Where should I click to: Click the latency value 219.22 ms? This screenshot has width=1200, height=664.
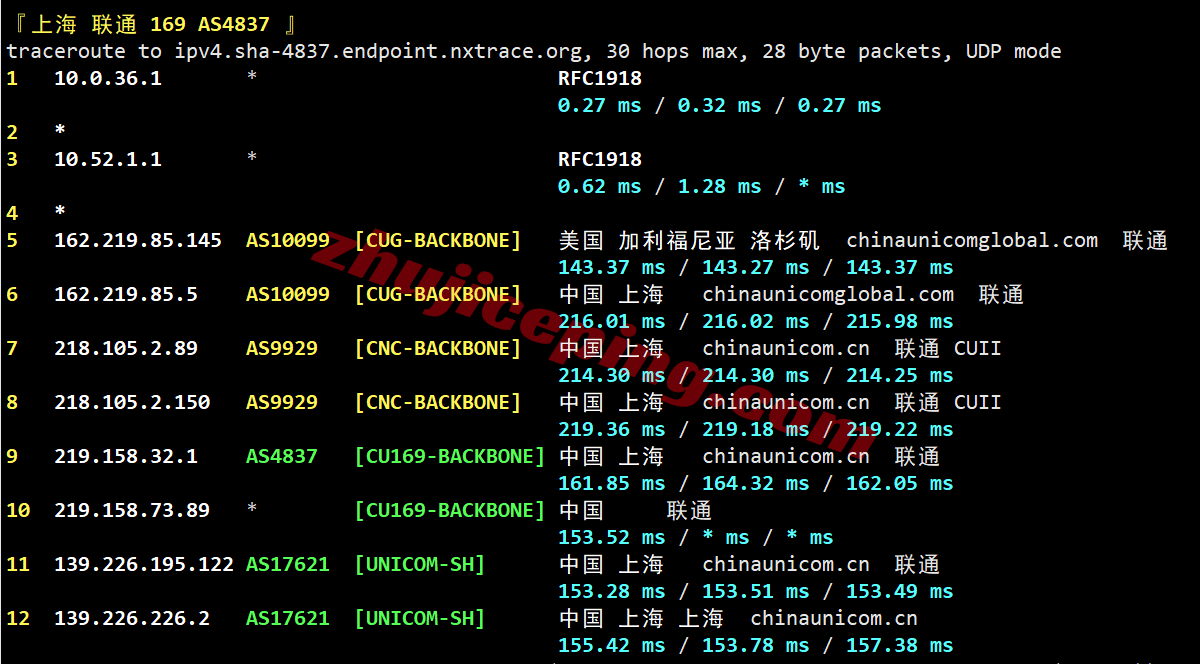900,429
